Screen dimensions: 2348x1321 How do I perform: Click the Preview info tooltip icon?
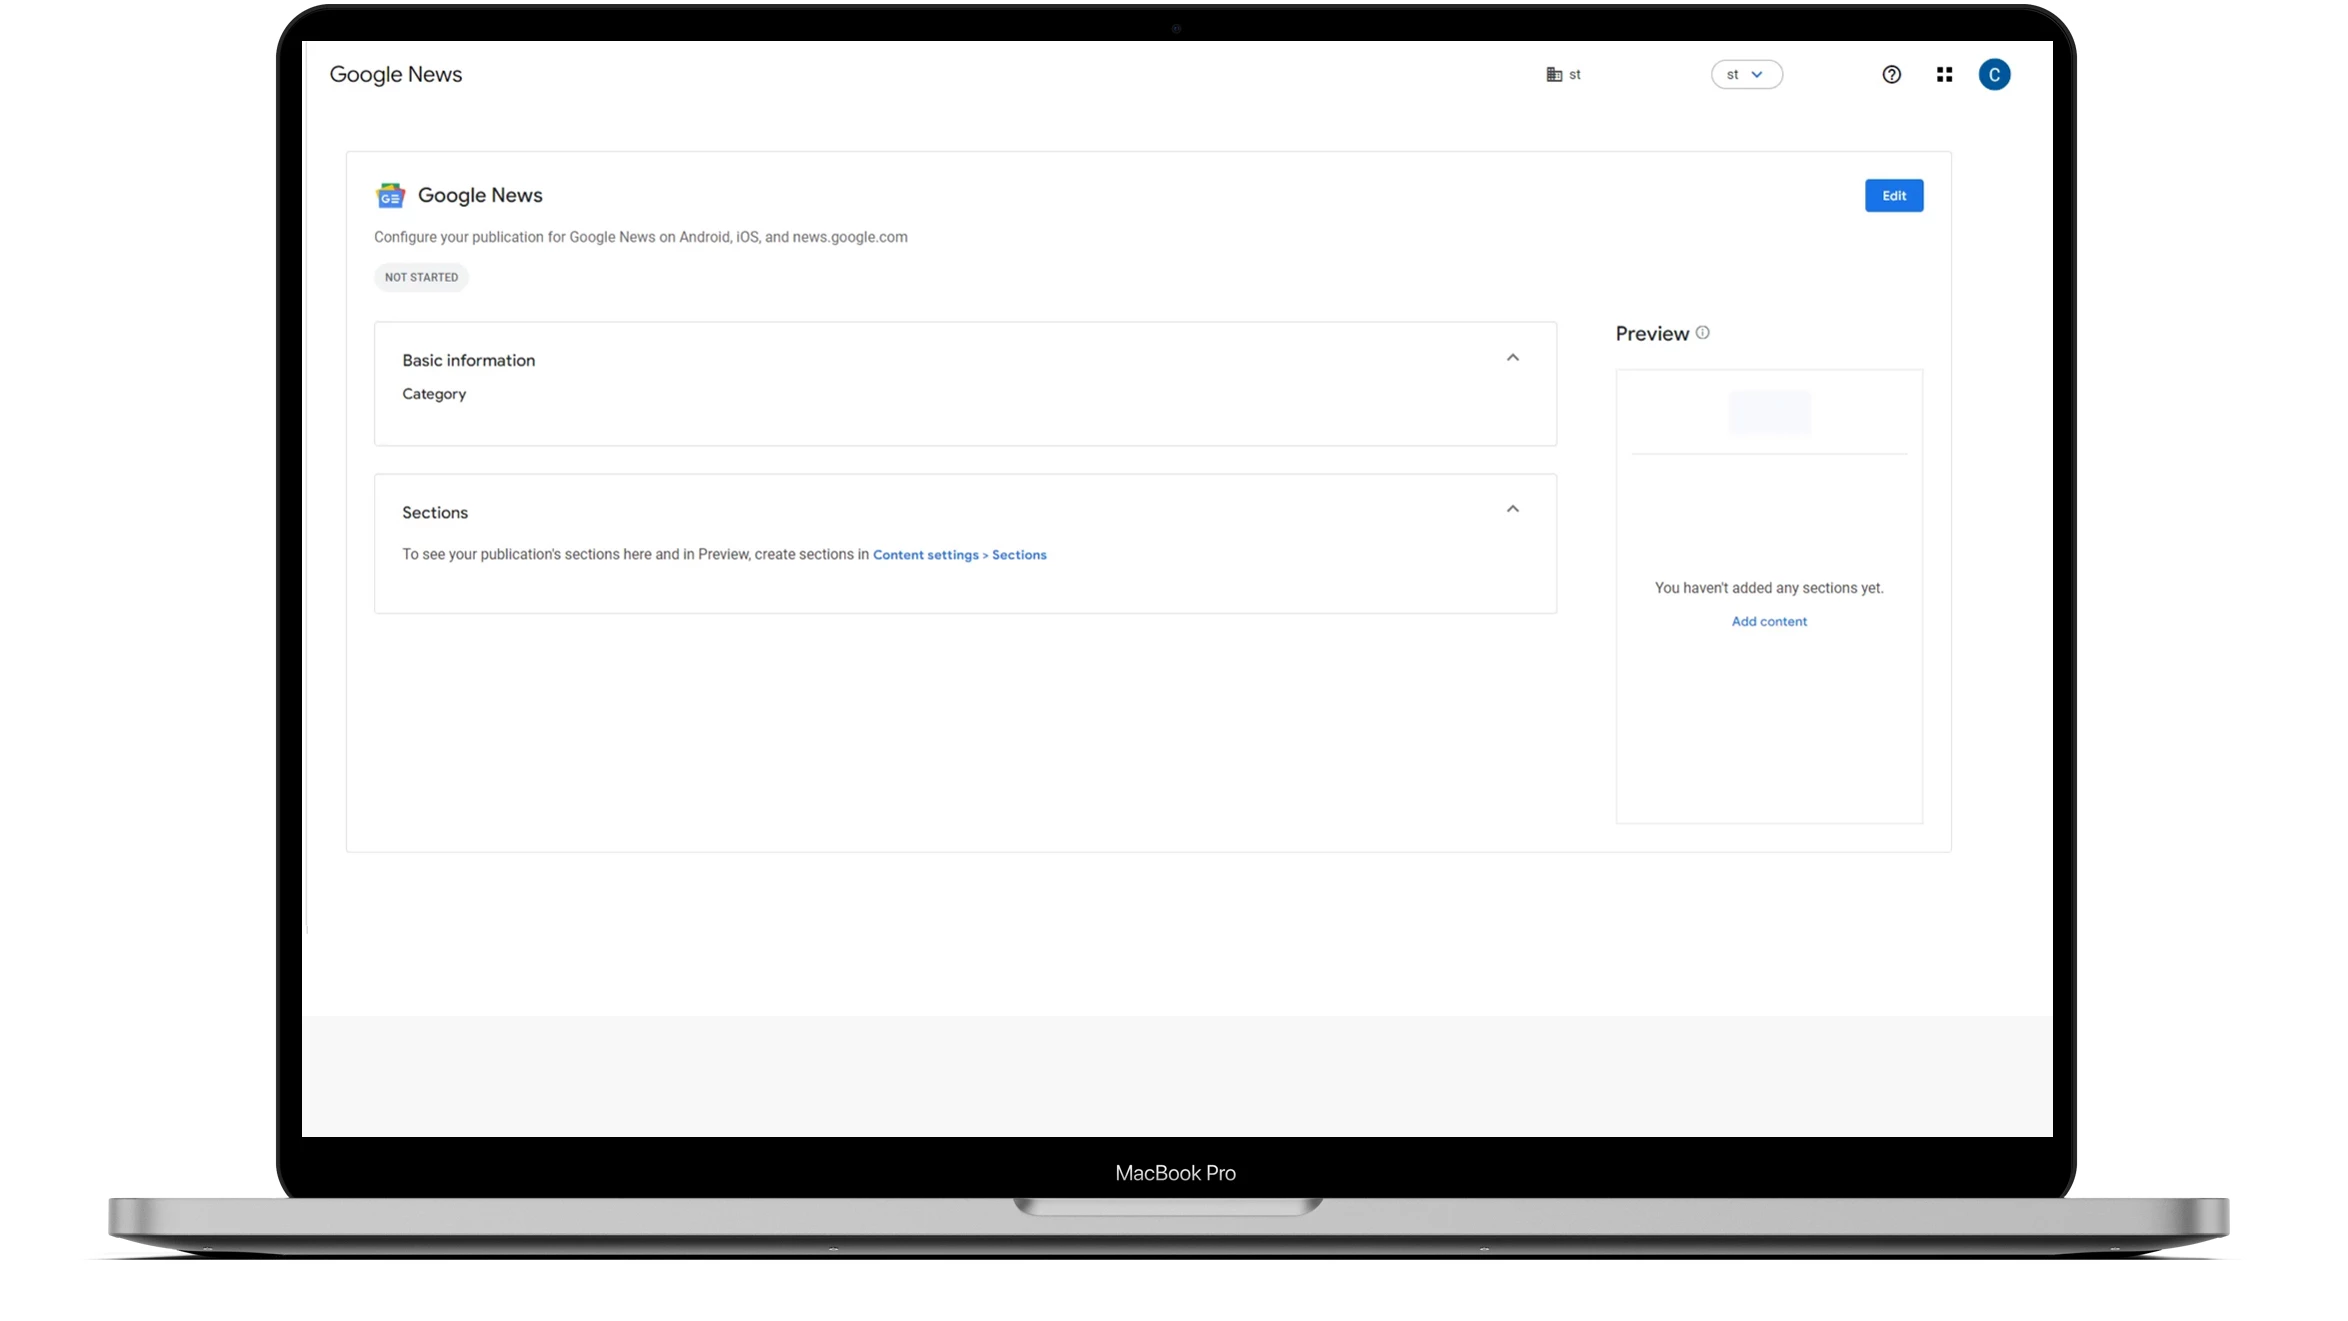[x=1703, y=332]
